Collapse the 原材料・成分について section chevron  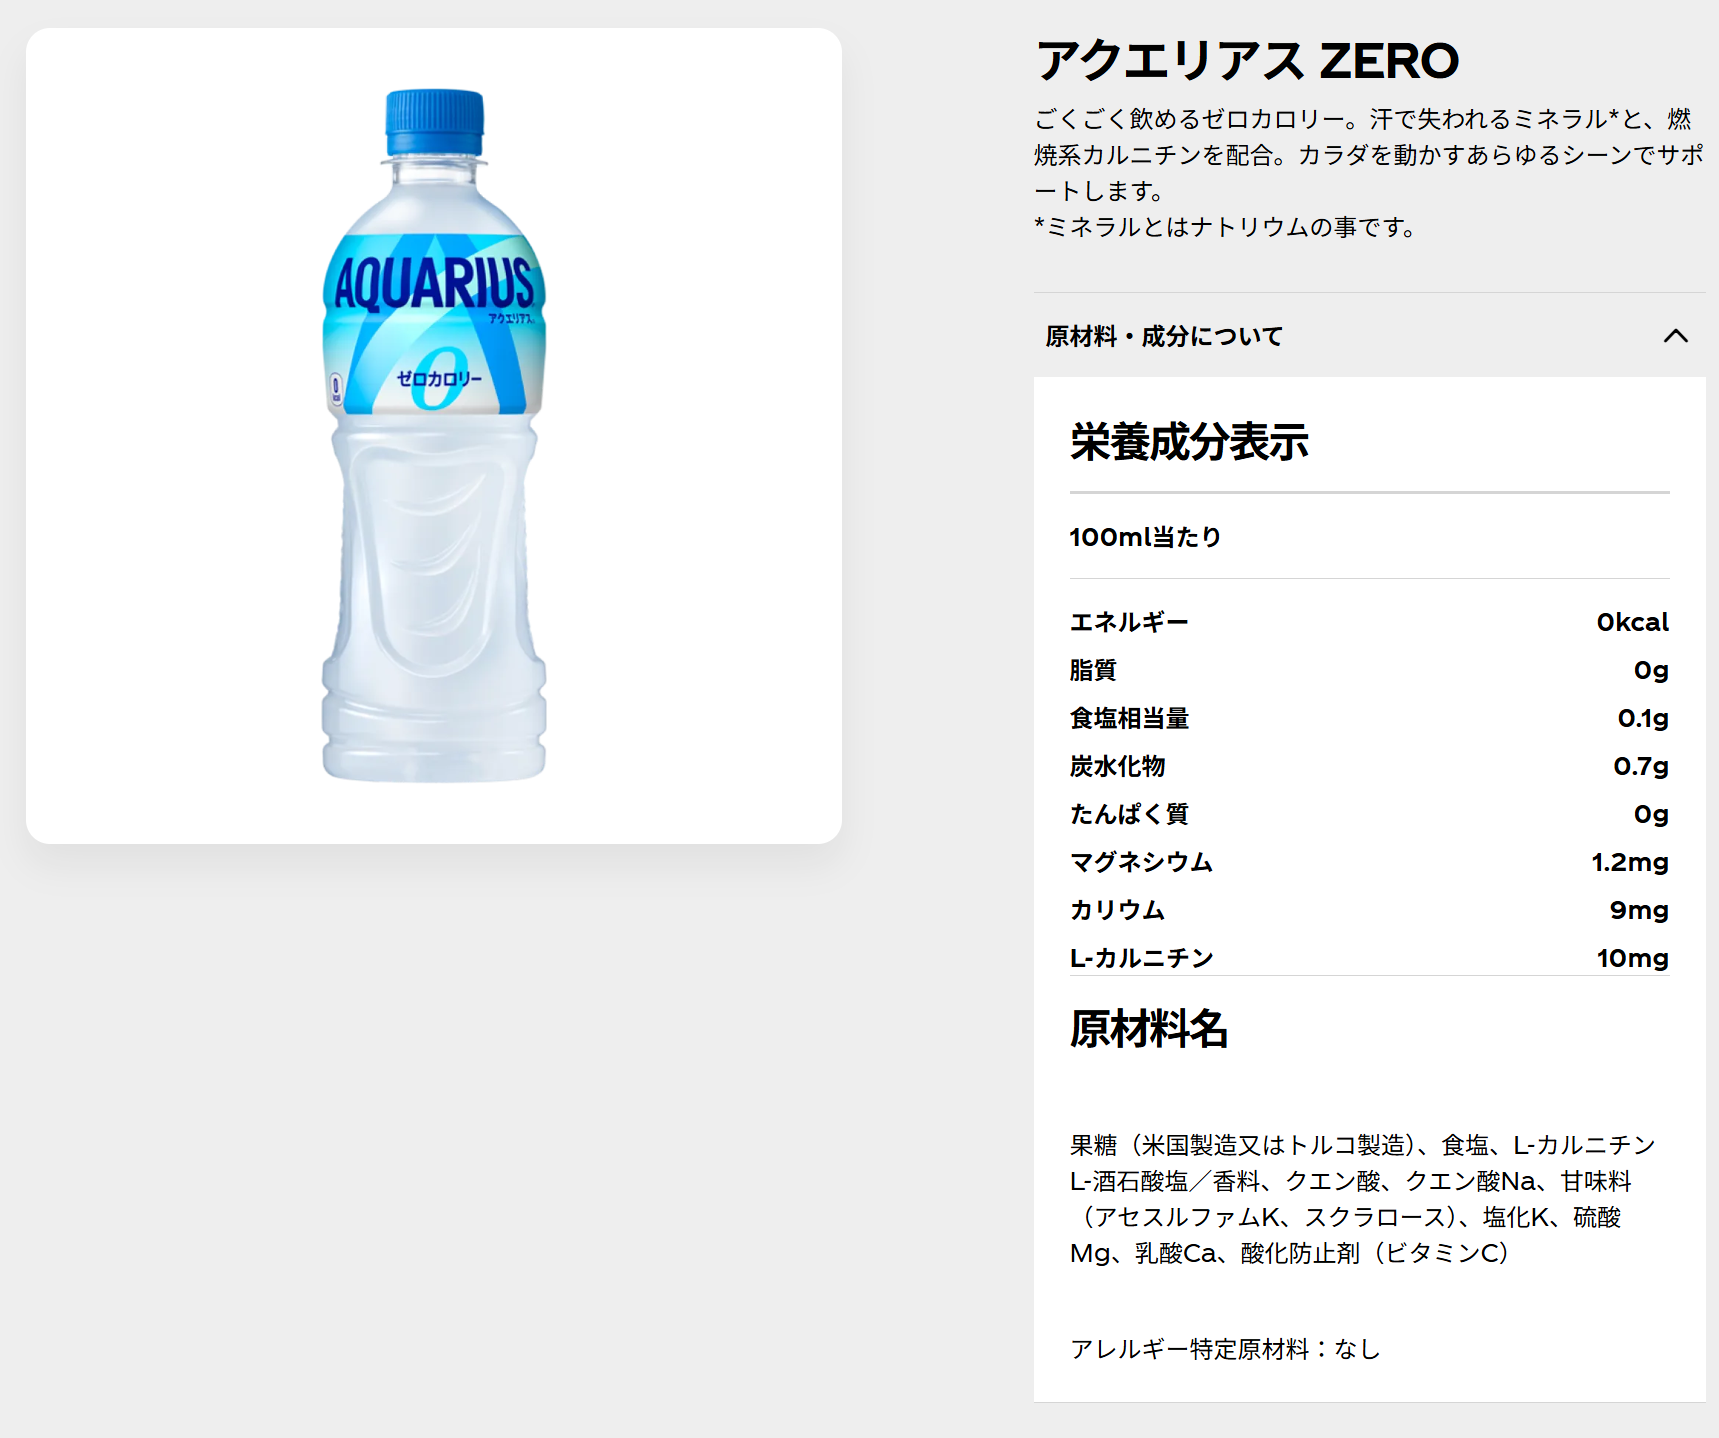coord(1675,336)
